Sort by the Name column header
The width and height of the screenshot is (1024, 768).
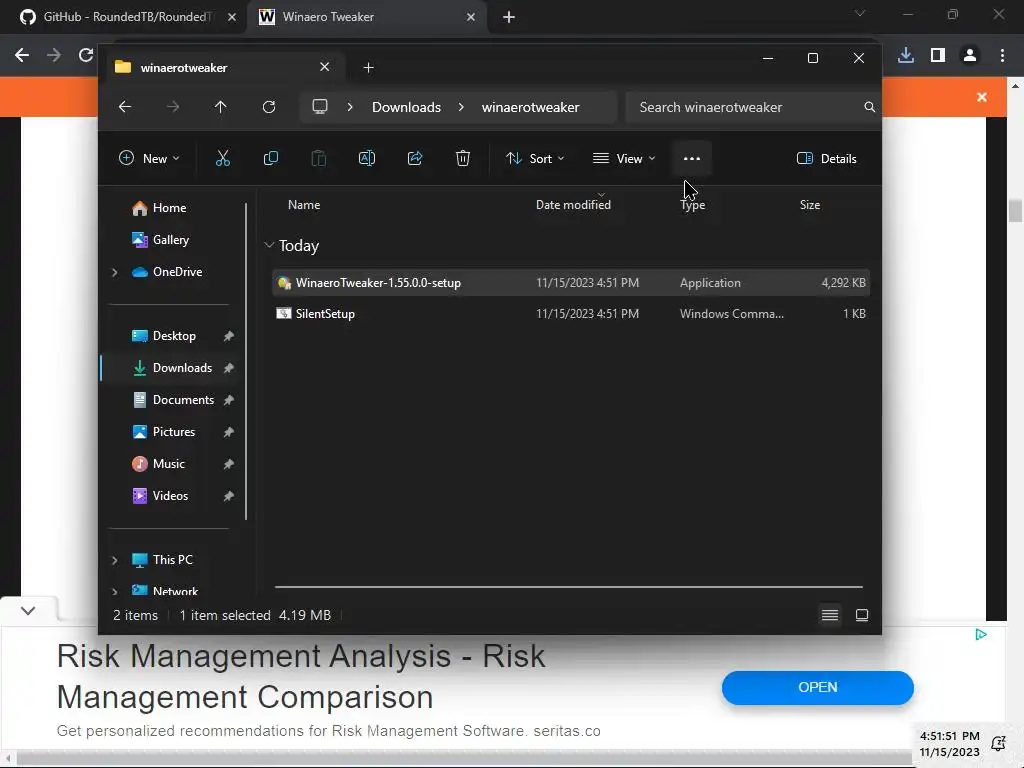point(304,205)
